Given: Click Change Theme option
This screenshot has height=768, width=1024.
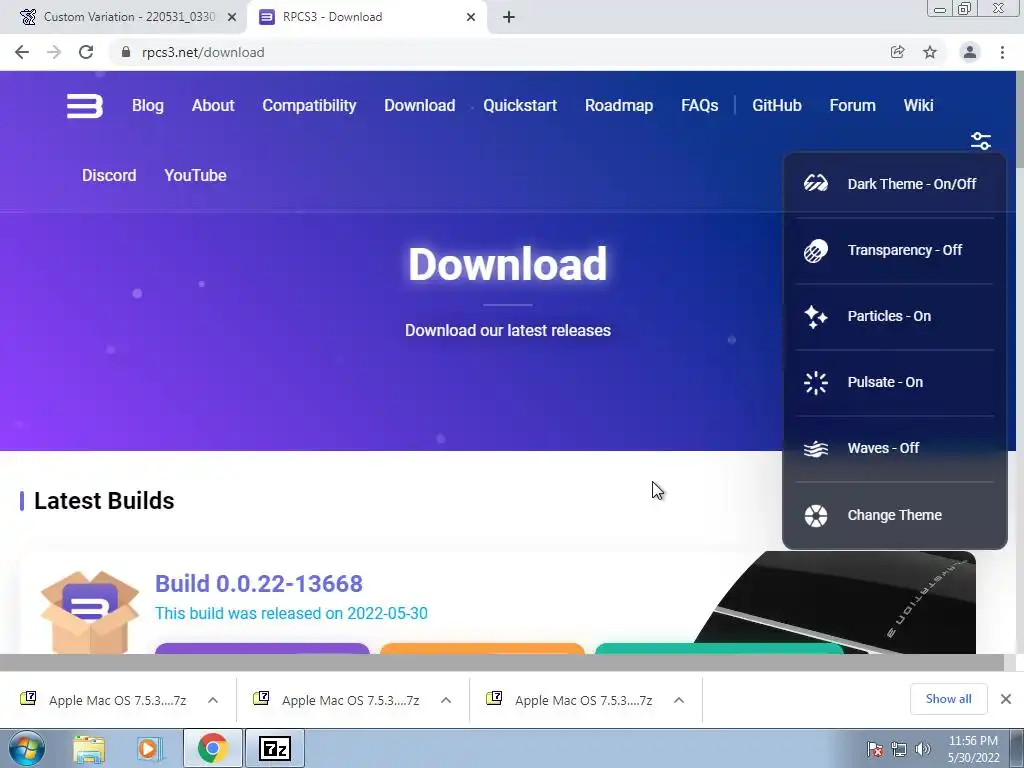Looking at the screenshot, I should (x=895, y=515).
